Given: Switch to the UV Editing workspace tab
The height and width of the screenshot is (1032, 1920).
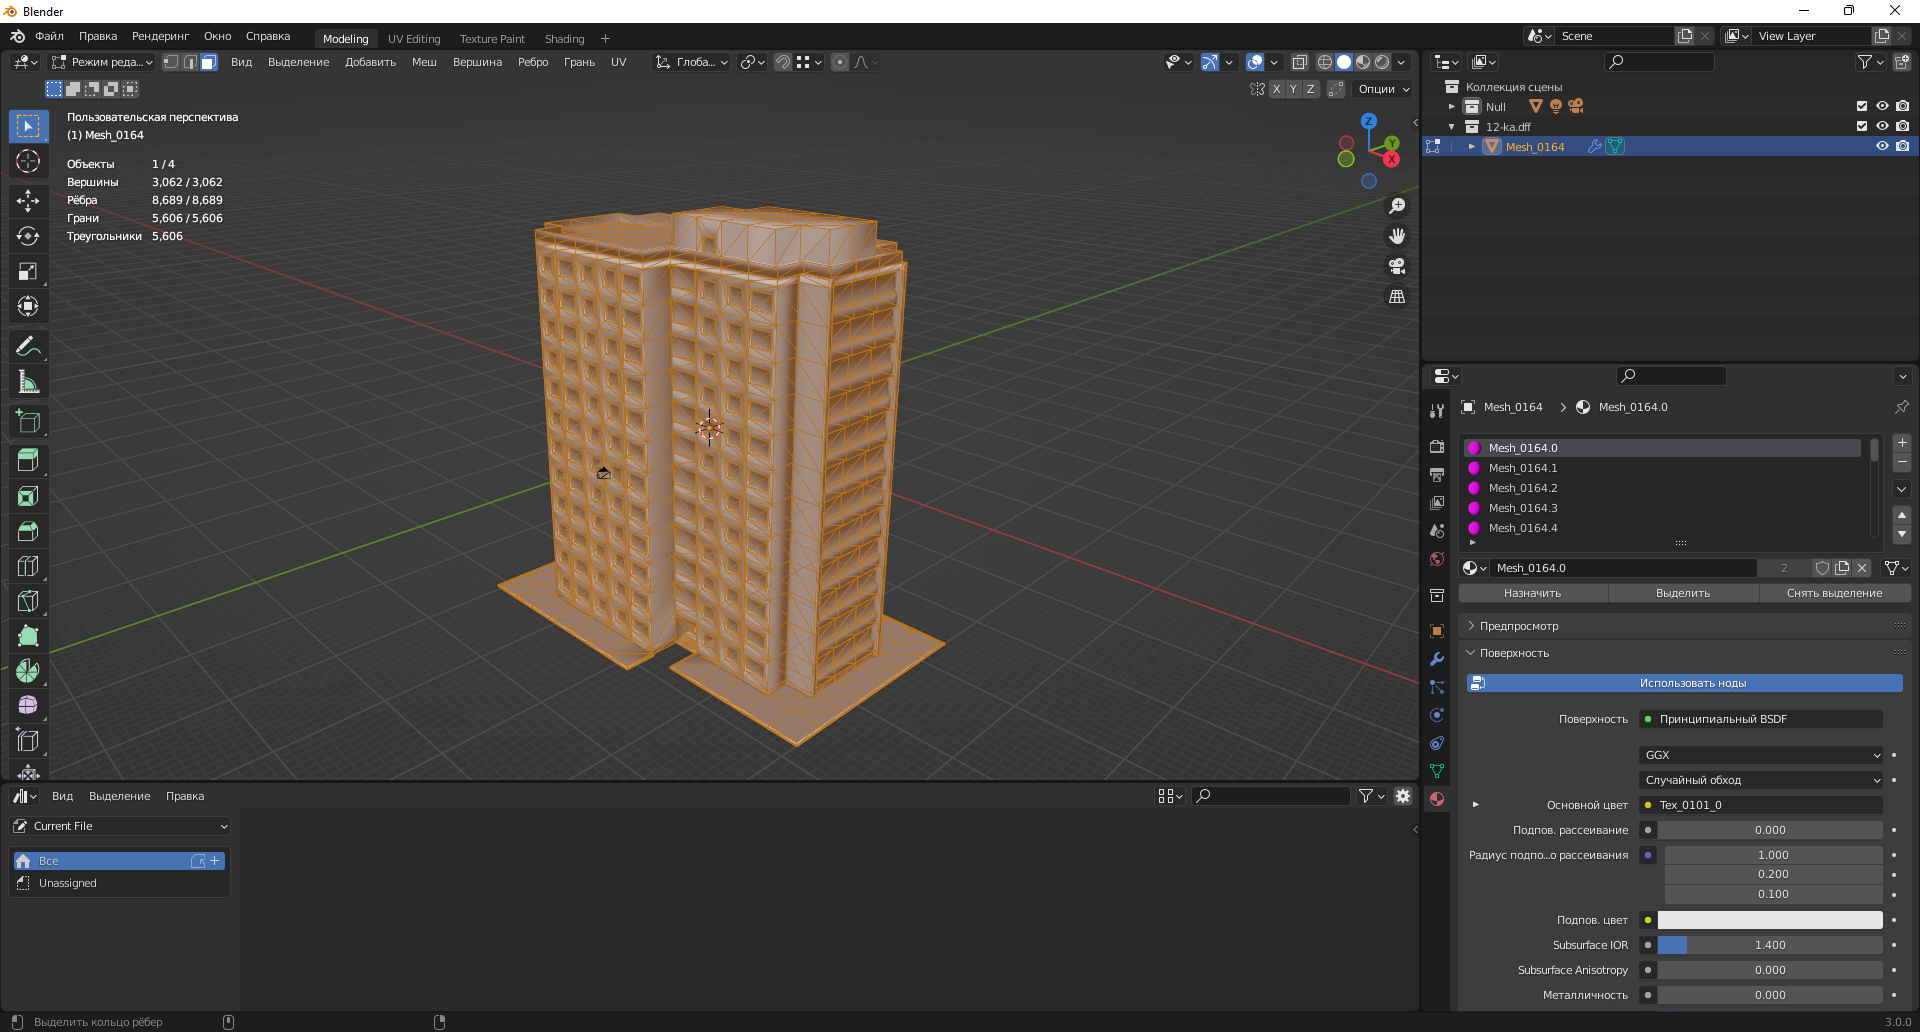Looking at the screenshot, I should 414,39.
